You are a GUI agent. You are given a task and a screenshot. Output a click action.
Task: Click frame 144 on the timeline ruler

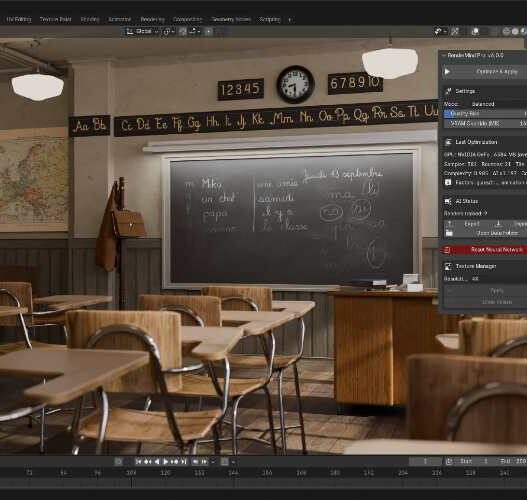coord(233,473)
